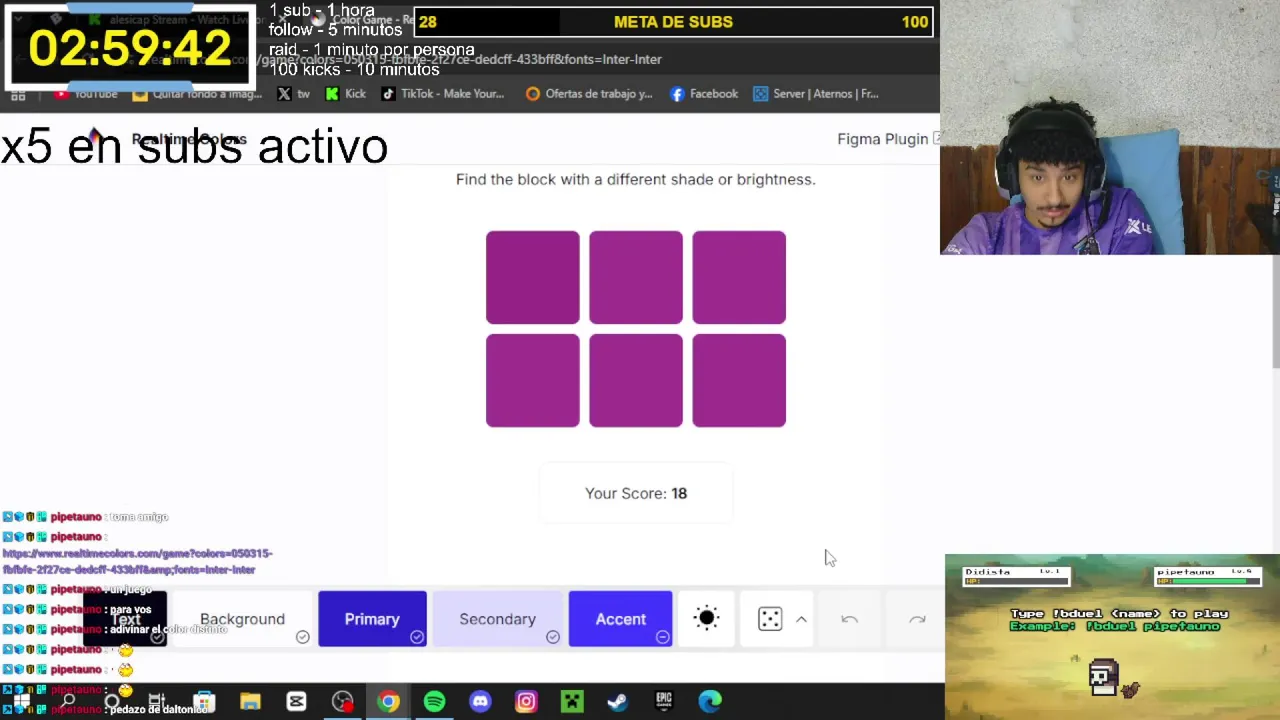The height and width of the screenshot is (720, 1280).
Task: Select the top-right purple block
Action: 739,278
